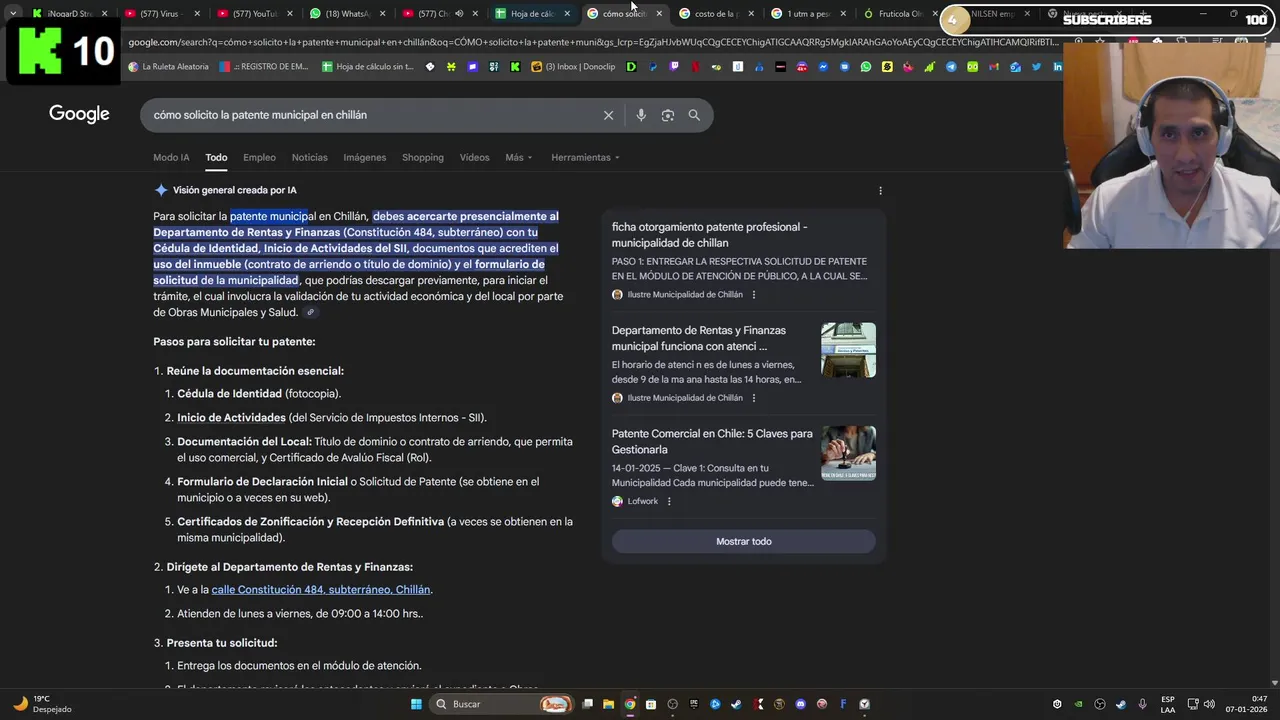Switch to the costo de la browser tab
This screenshot has height=720, width=1280.
(708, 14)
